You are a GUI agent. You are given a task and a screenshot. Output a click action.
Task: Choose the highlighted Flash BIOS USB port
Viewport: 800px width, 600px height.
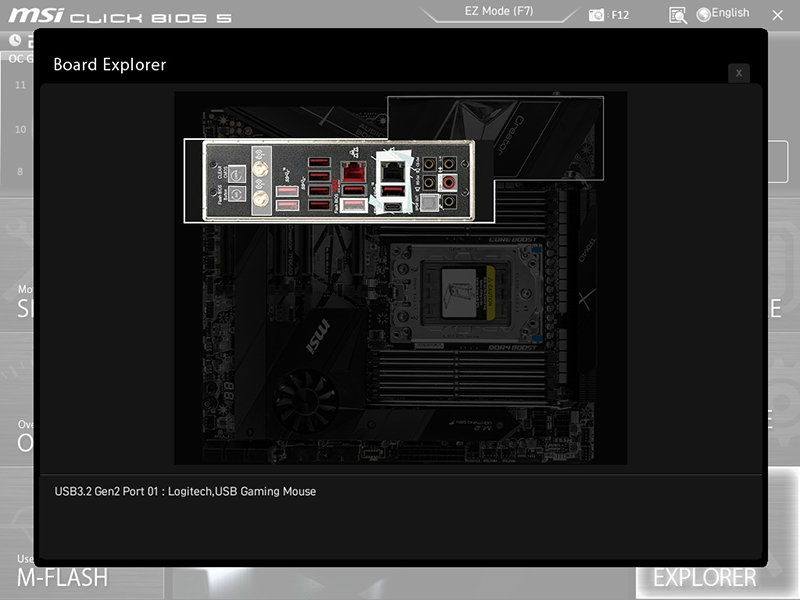click(354, 205)
